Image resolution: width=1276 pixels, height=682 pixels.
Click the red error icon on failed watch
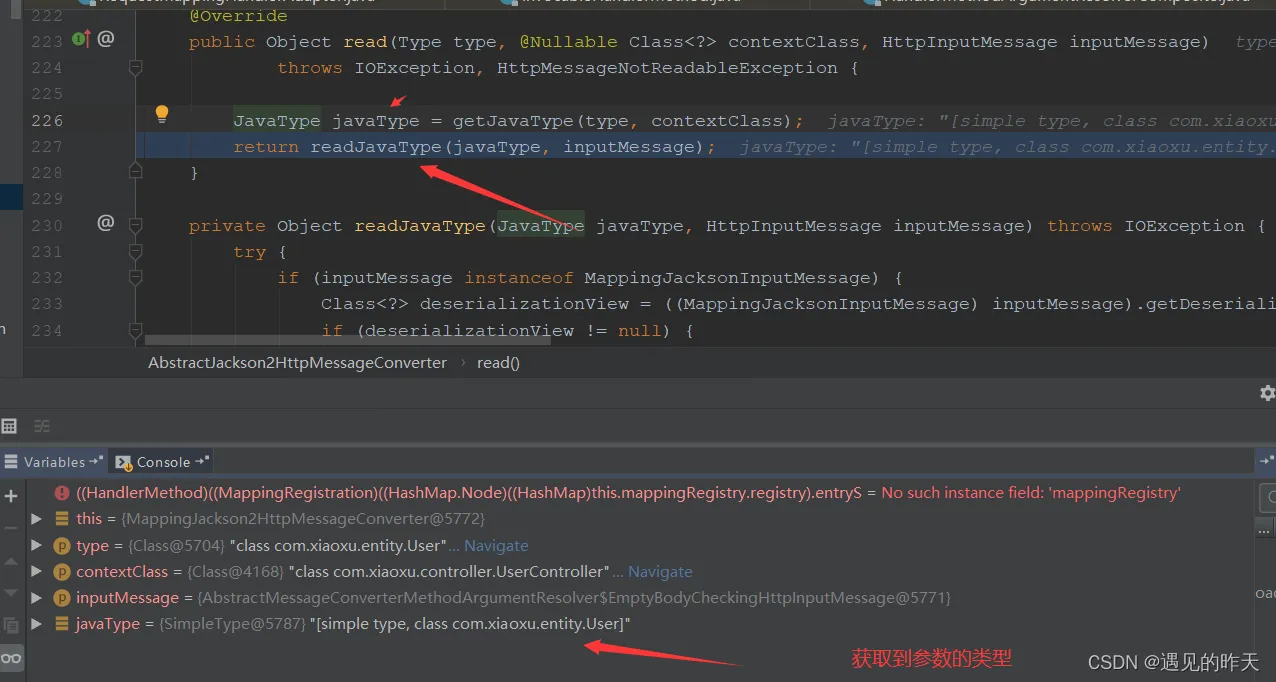[62, 493]
